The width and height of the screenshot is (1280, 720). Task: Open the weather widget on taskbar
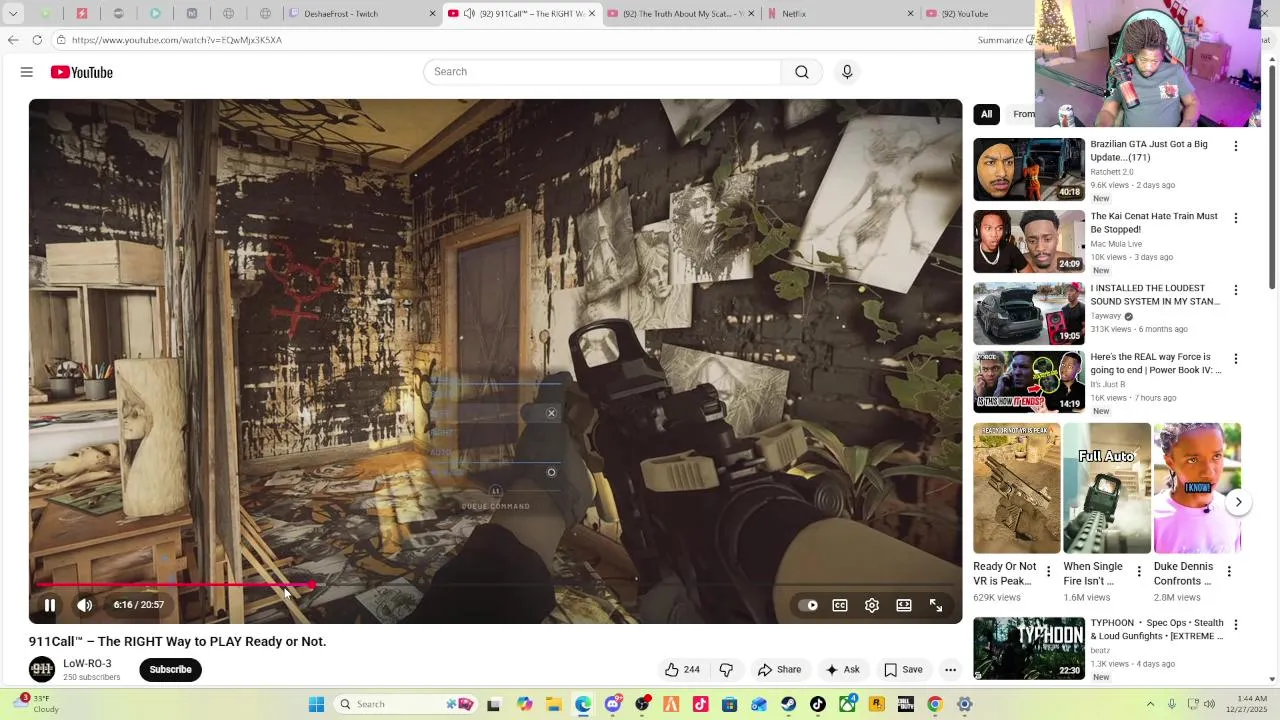[34, 704]
